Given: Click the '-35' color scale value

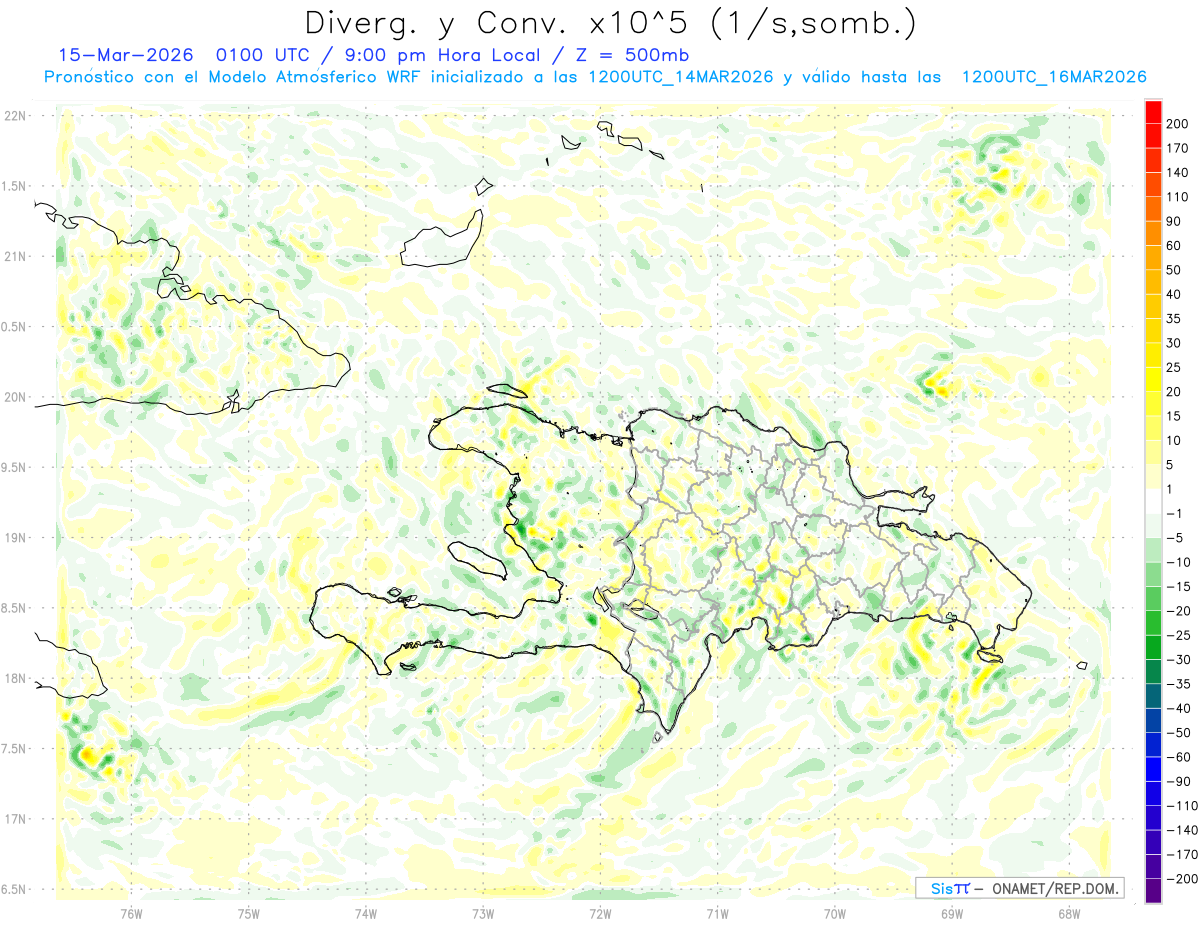Looking at the screenshot, I should (1179, 684).
